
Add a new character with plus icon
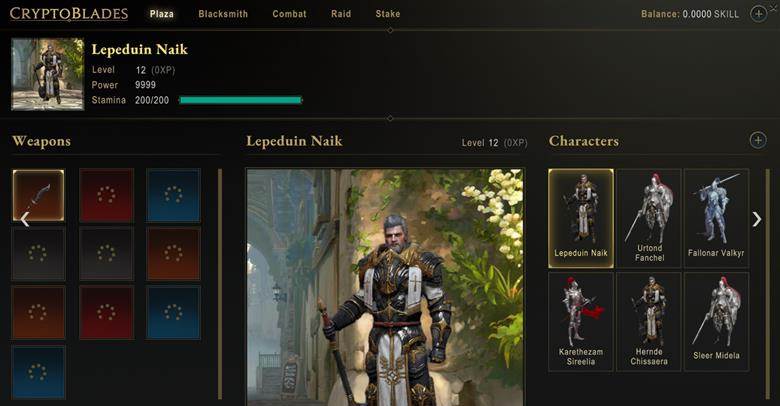758,140
